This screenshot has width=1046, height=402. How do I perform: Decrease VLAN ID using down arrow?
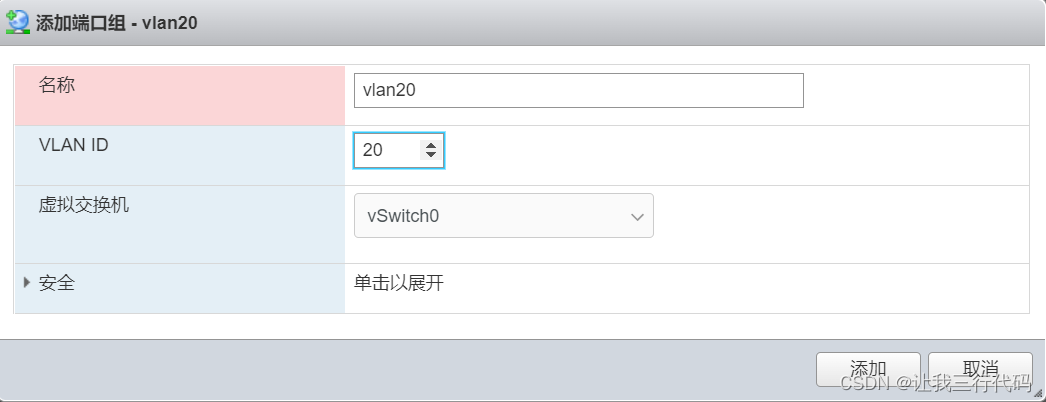click(431, 155)
